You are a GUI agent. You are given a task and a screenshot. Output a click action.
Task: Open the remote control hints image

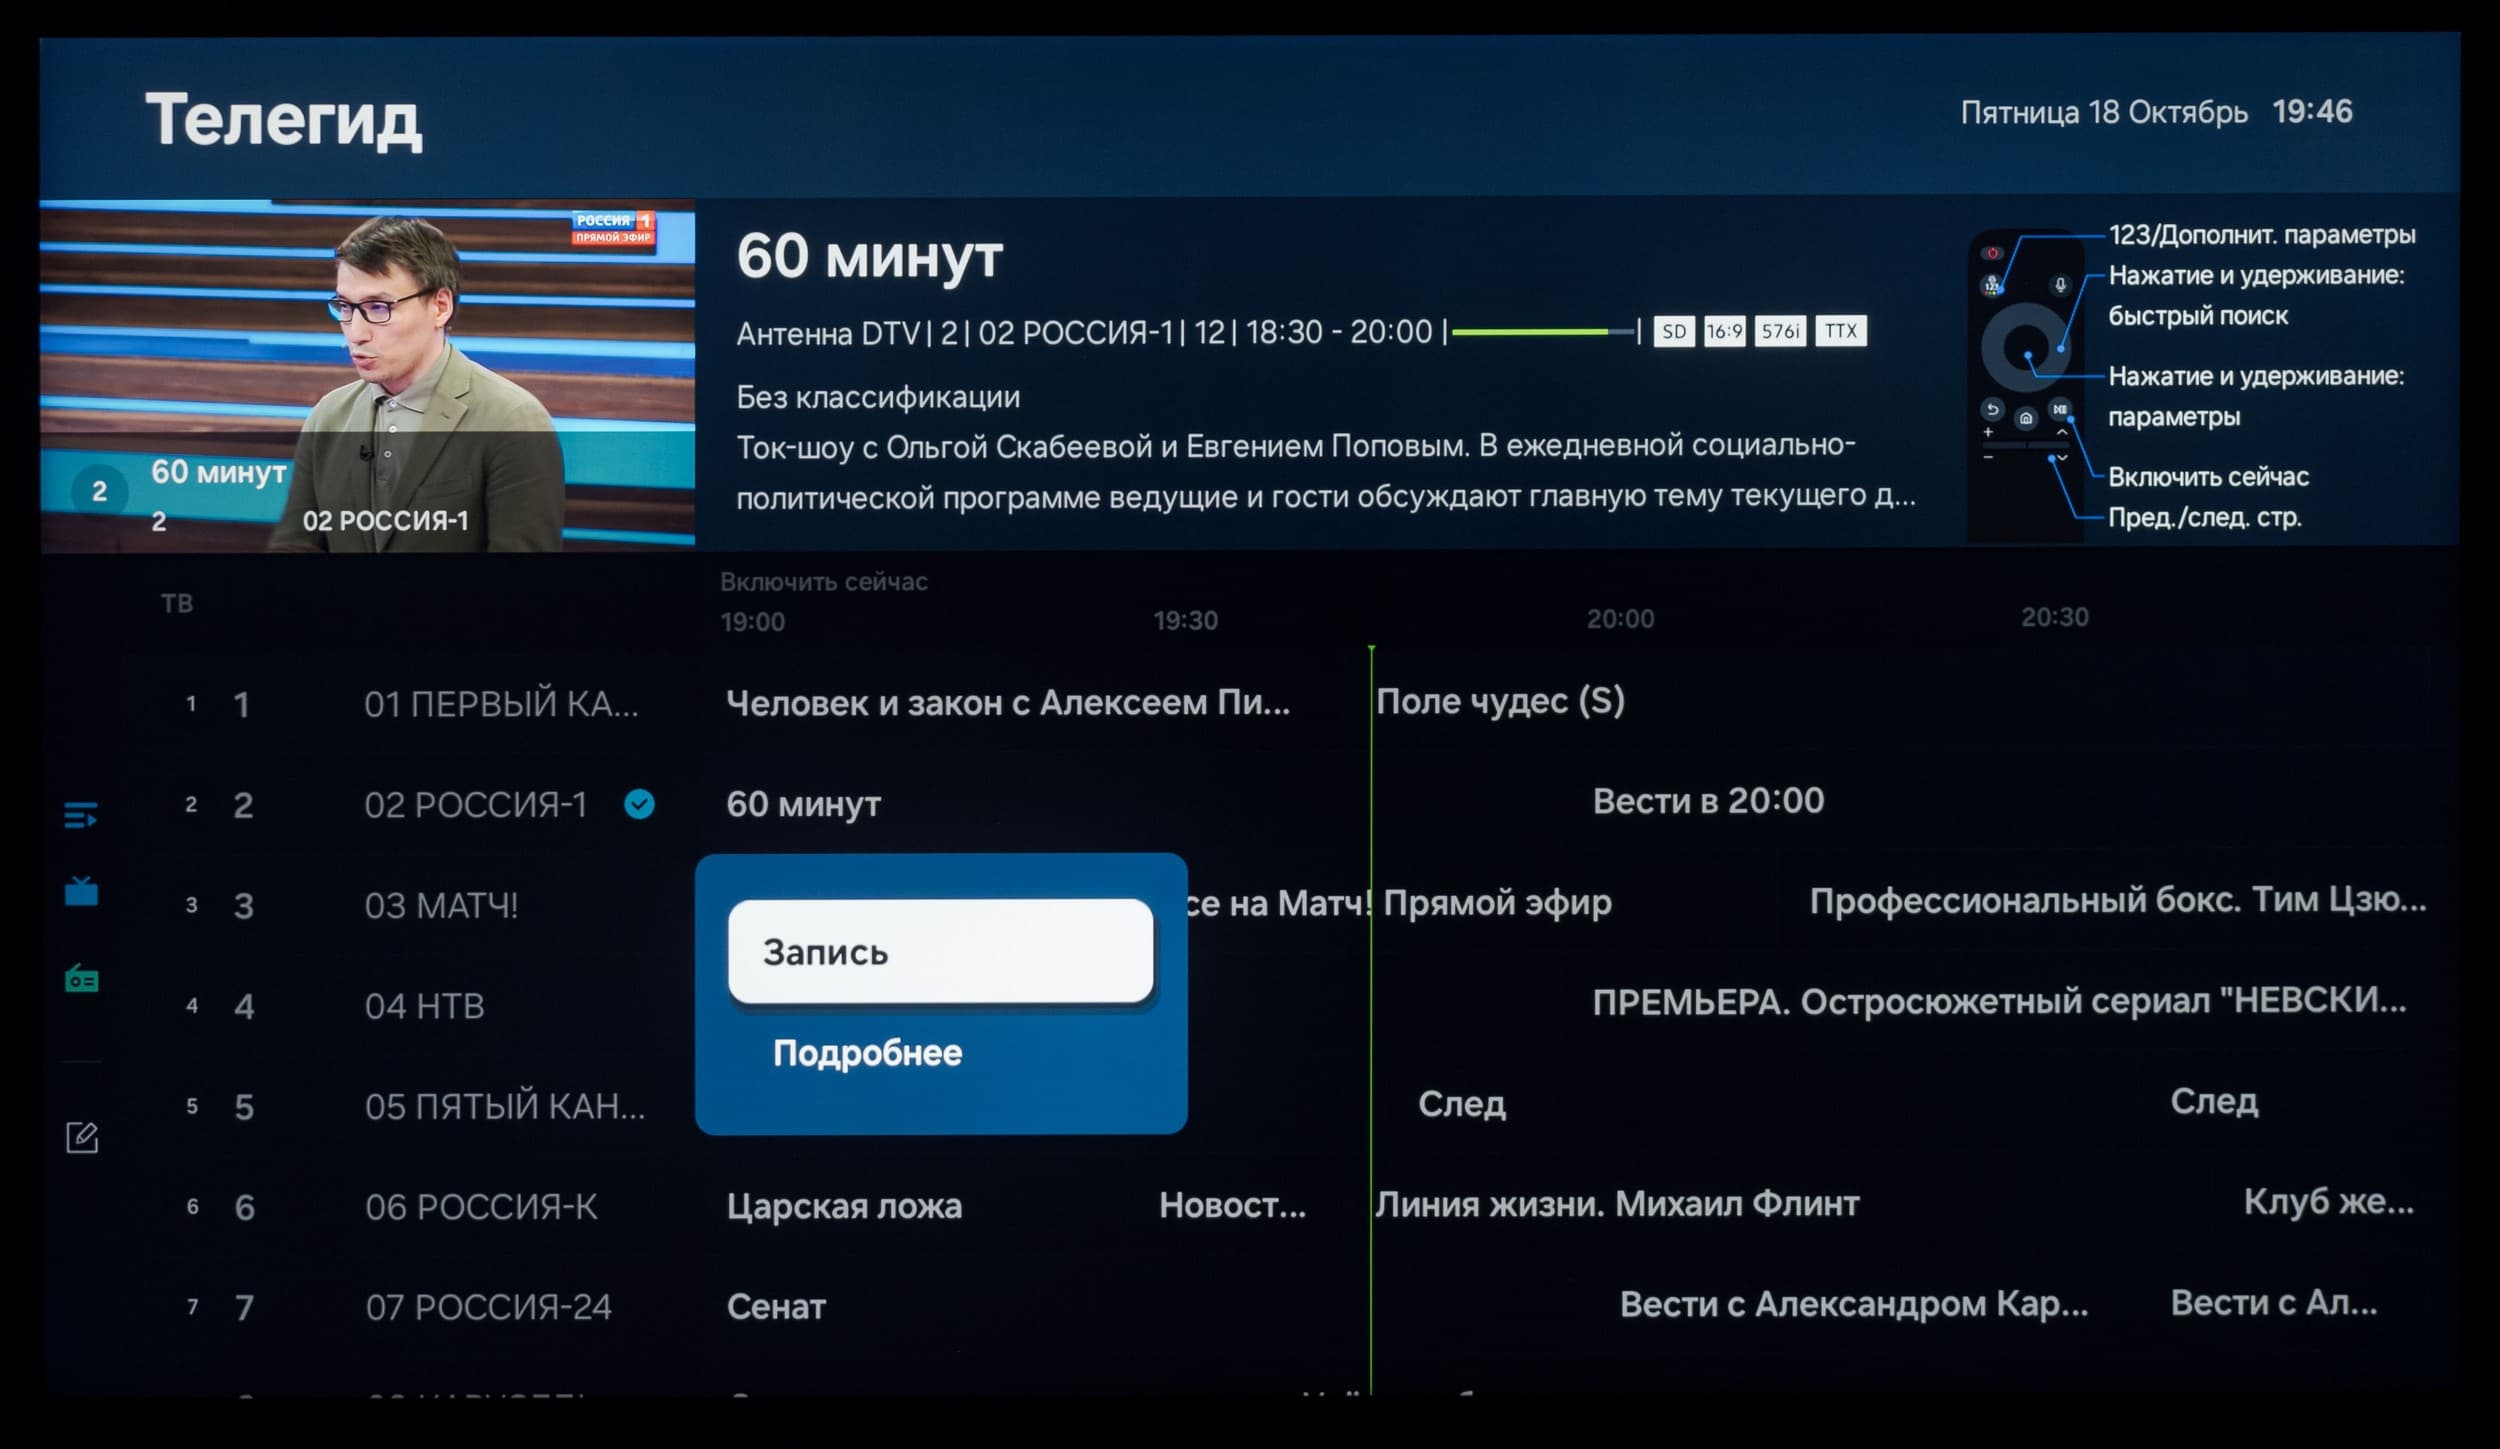tap(2027, 385)
